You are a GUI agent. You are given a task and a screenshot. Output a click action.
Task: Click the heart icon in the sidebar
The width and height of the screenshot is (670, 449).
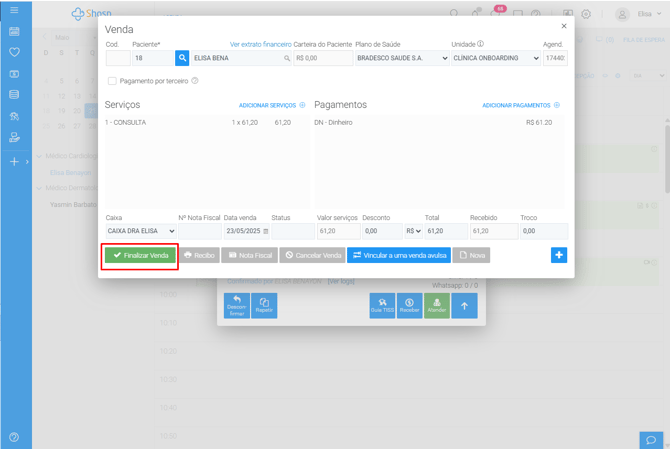[14, 52]
